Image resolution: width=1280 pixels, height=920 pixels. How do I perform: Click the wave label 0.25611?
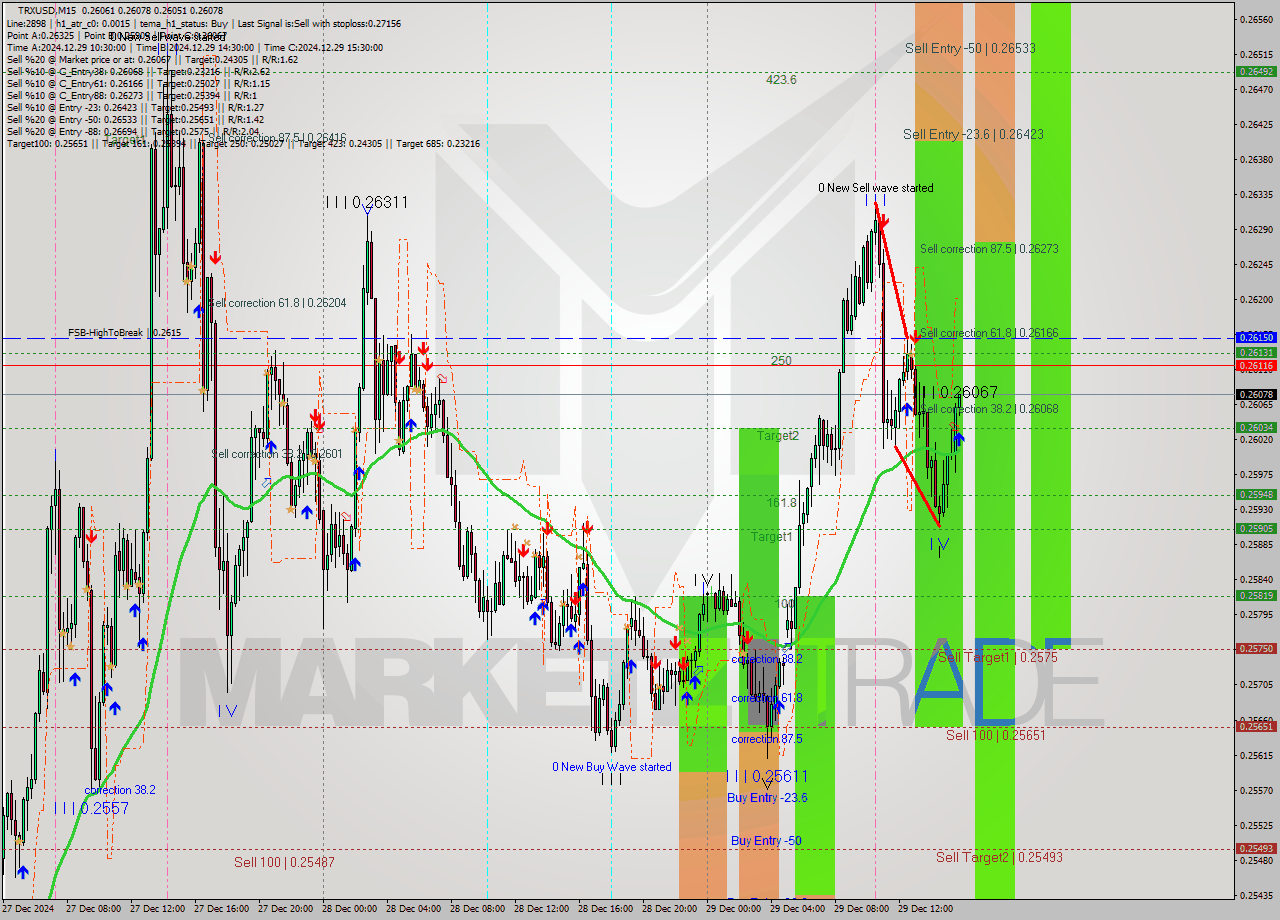pos(778,776)
